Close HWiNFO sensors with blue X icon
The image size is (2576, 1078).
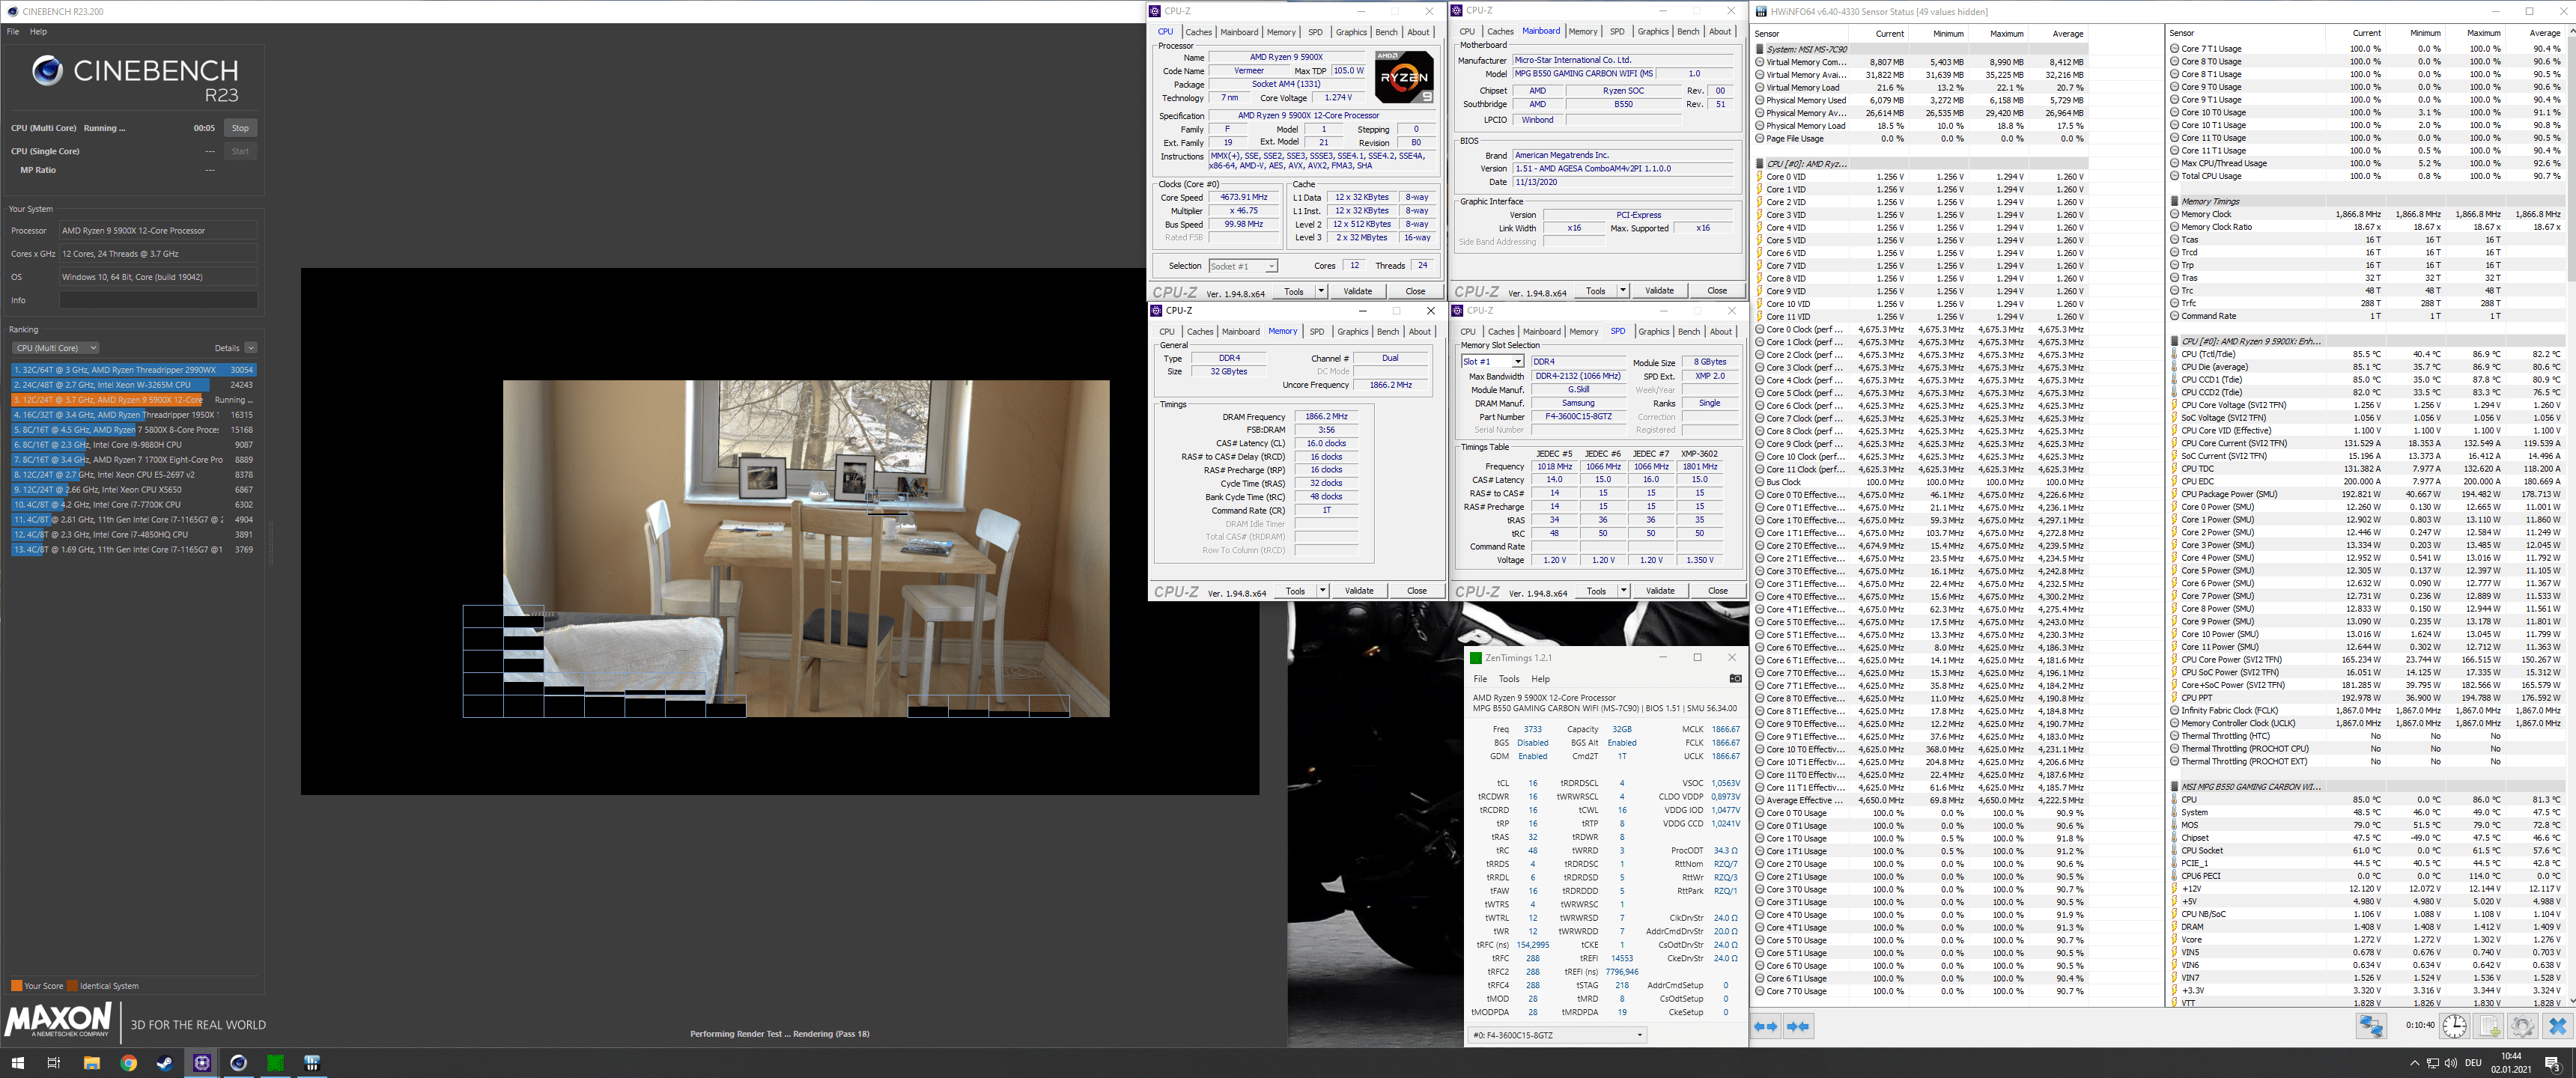click(x=2557, y=1026)
